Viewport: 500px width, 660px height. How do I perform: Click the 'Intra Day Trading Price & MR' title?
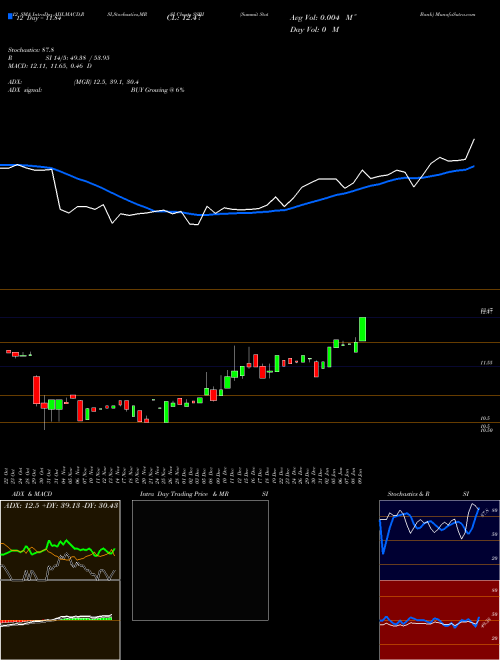point(184,494)
